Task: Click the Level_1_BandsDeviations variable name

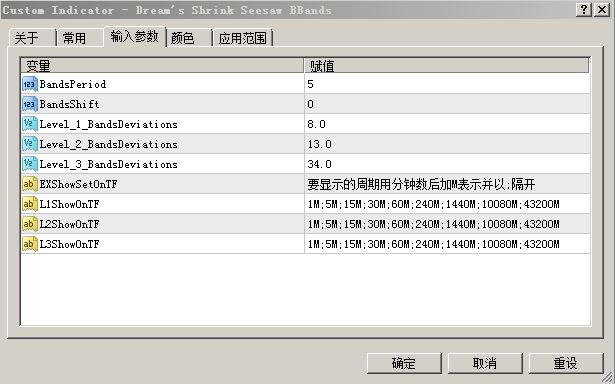Action: pos(109,124)
